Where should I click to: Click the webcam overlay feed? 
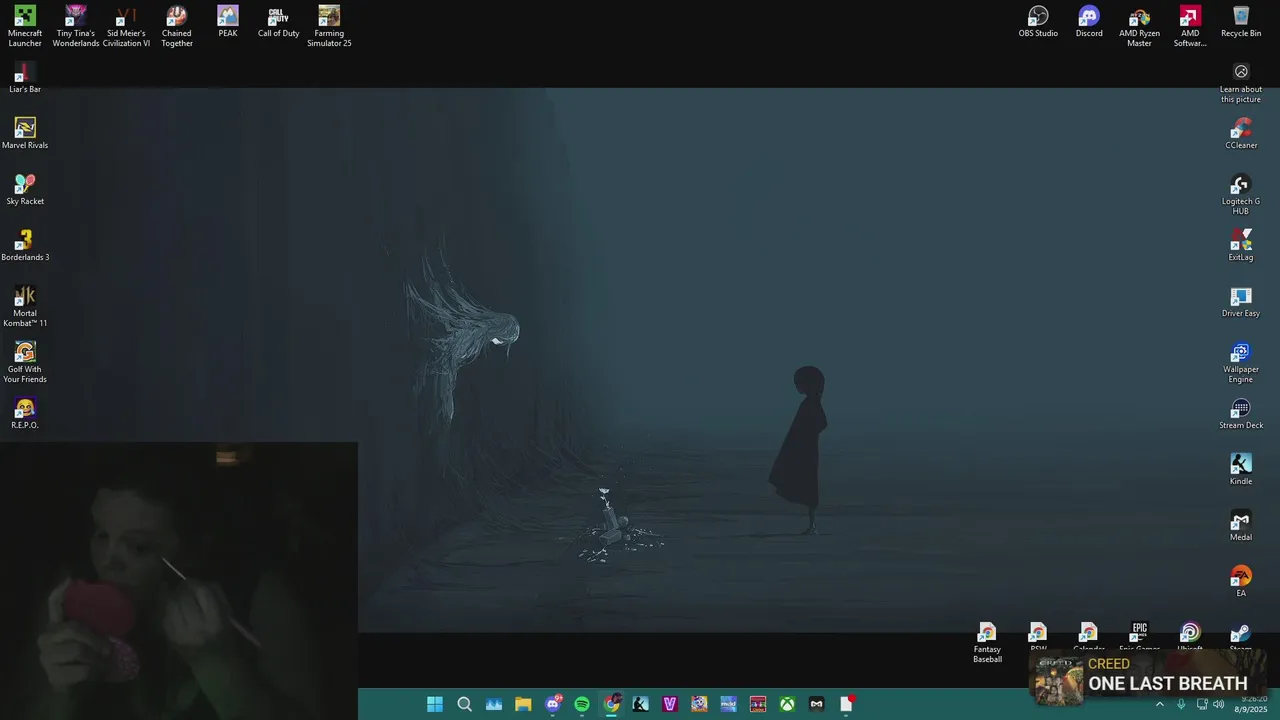[179, 581]
